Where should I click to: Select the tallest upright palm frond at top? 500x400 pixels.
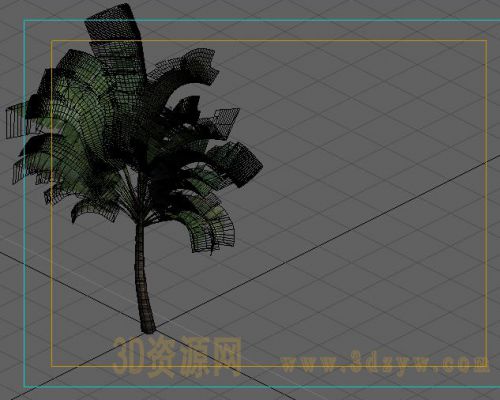(117, 43)
